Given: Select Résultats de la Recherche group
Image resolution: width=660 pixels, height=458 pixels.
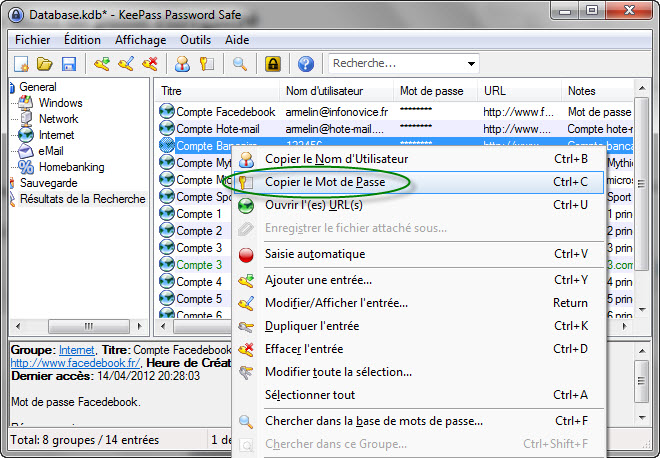Looking at the screenshot, I should [82, 199].
